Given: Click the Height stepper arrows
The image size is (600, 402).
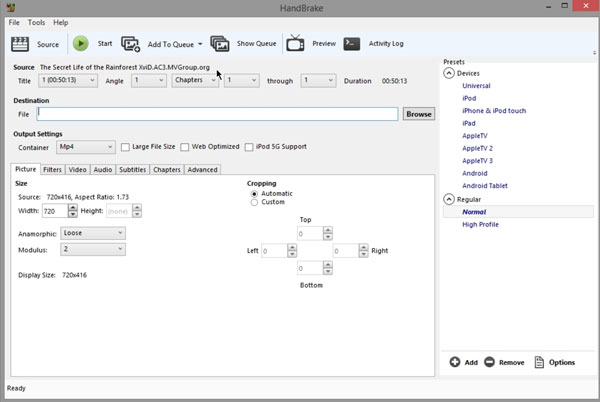Looking at the screenshot, I should click(137, 211).
